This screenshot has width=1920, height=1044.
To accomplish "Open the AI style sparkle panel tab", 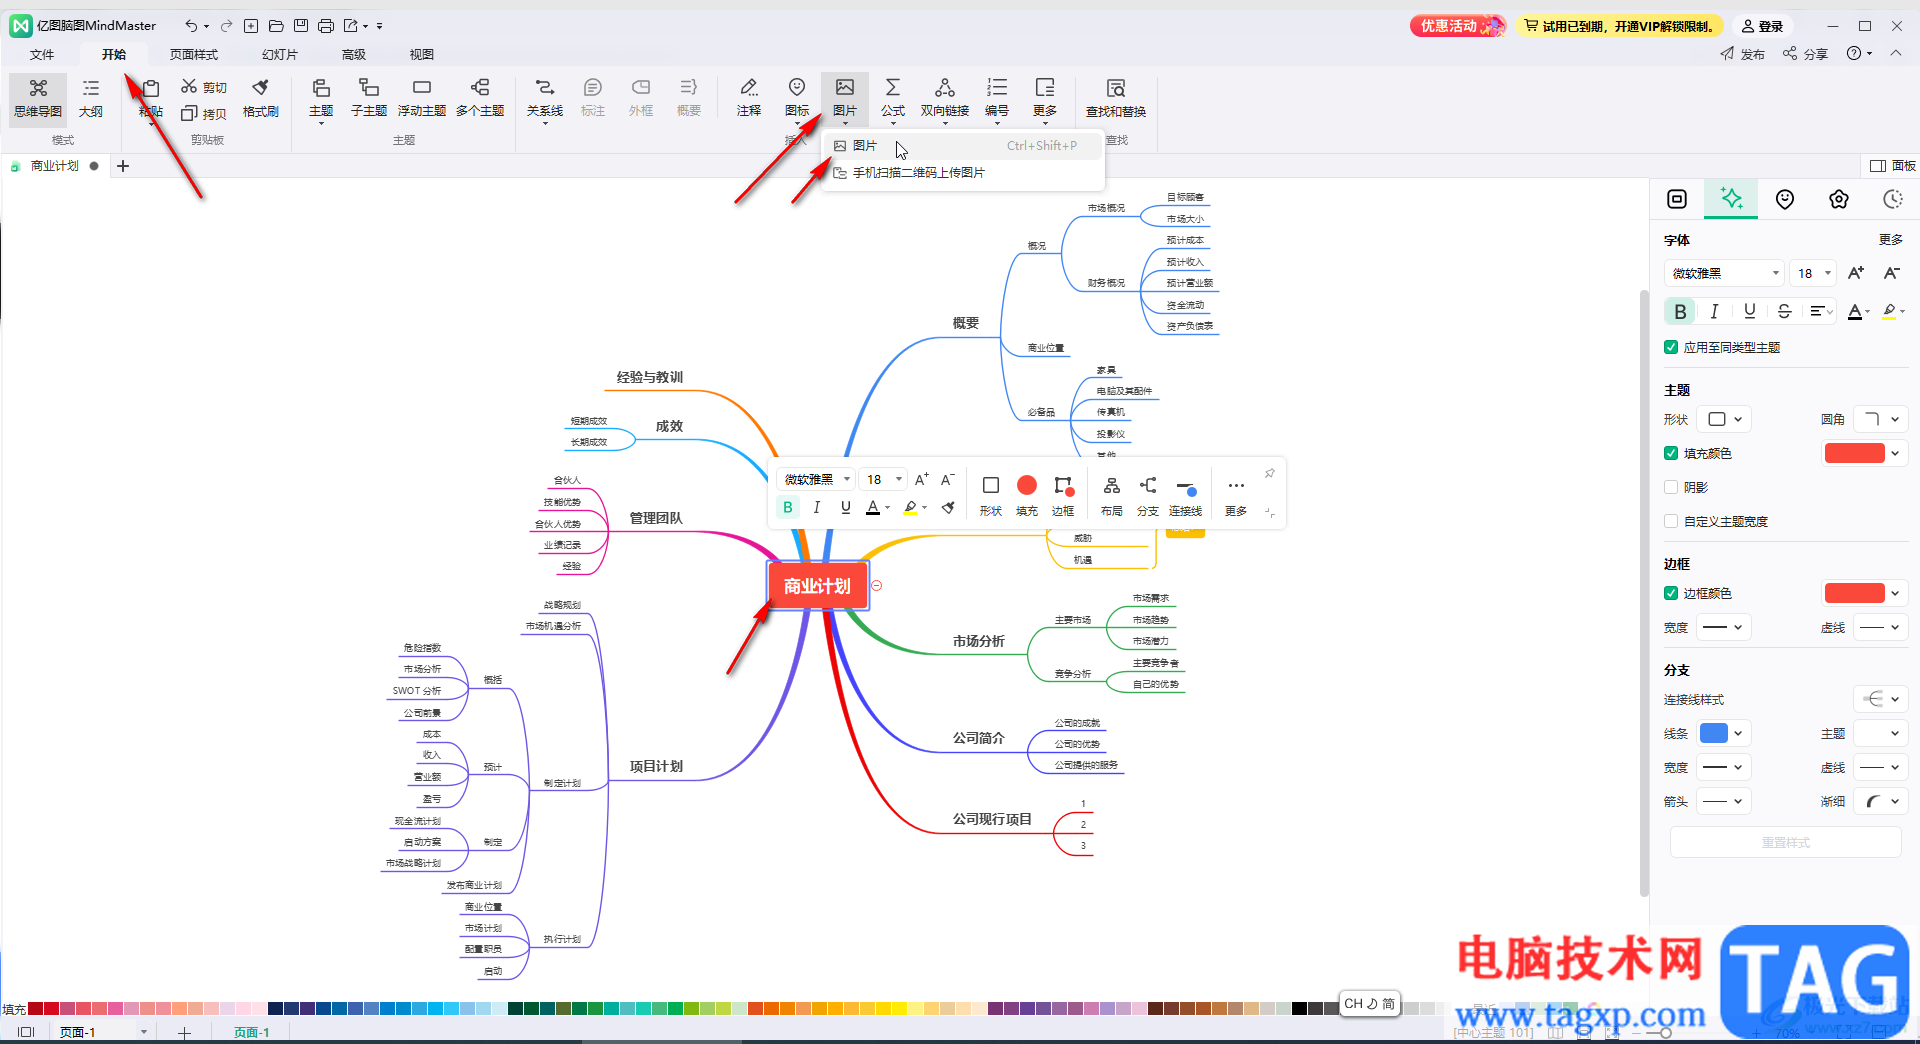I will click(x=1731, y=199).
